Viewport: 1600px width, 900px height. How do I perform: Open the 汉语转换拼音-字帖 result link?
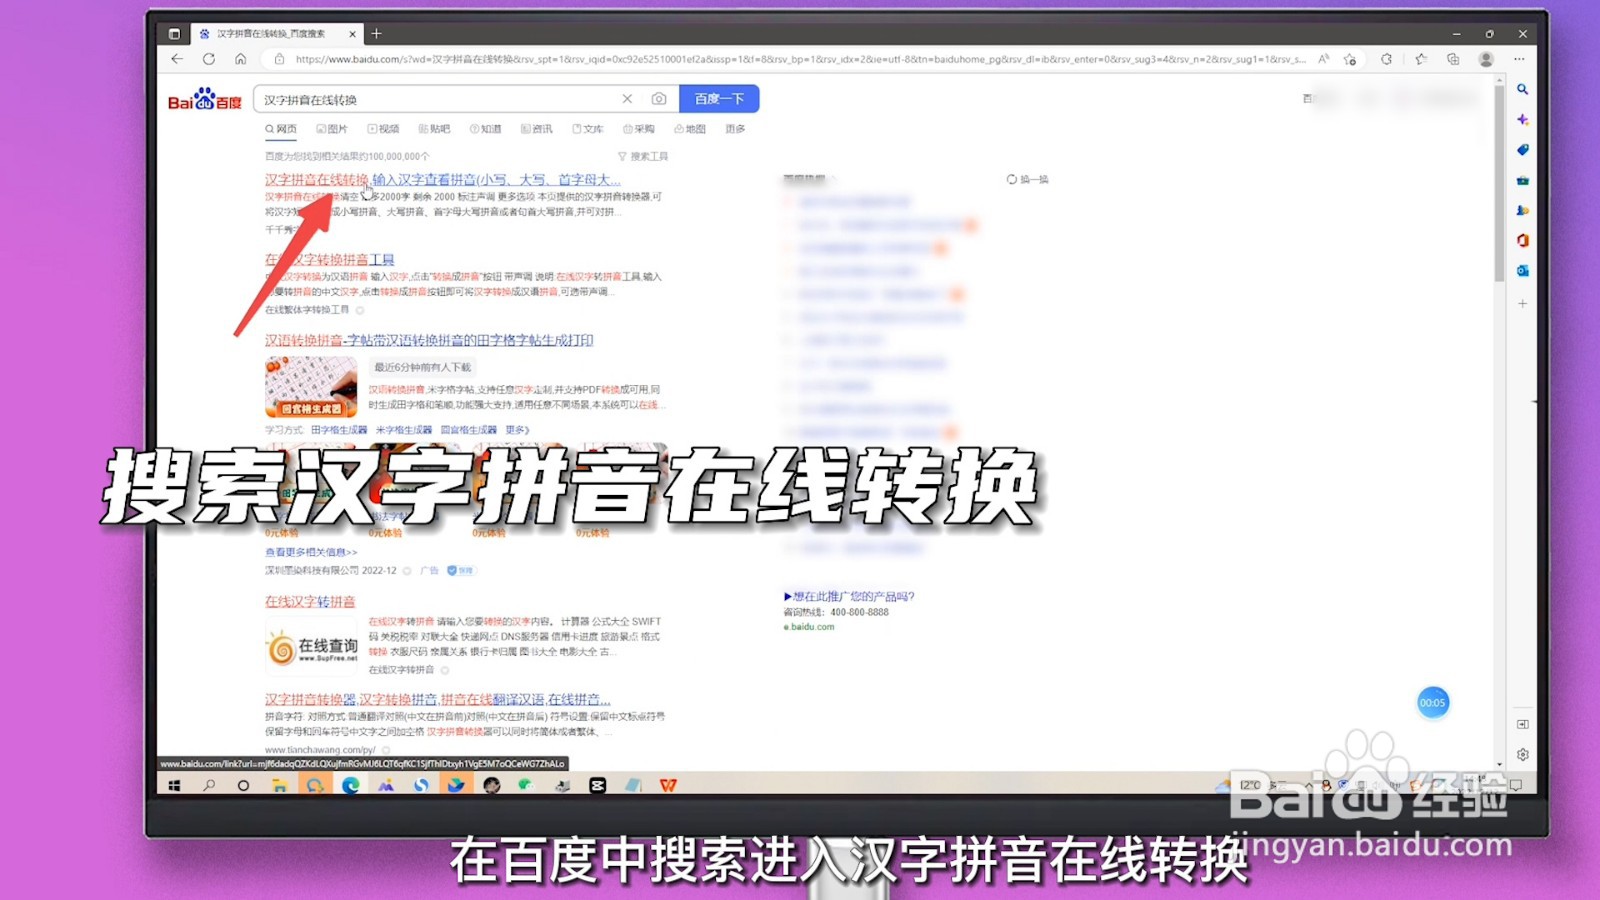tap(429, 341)
